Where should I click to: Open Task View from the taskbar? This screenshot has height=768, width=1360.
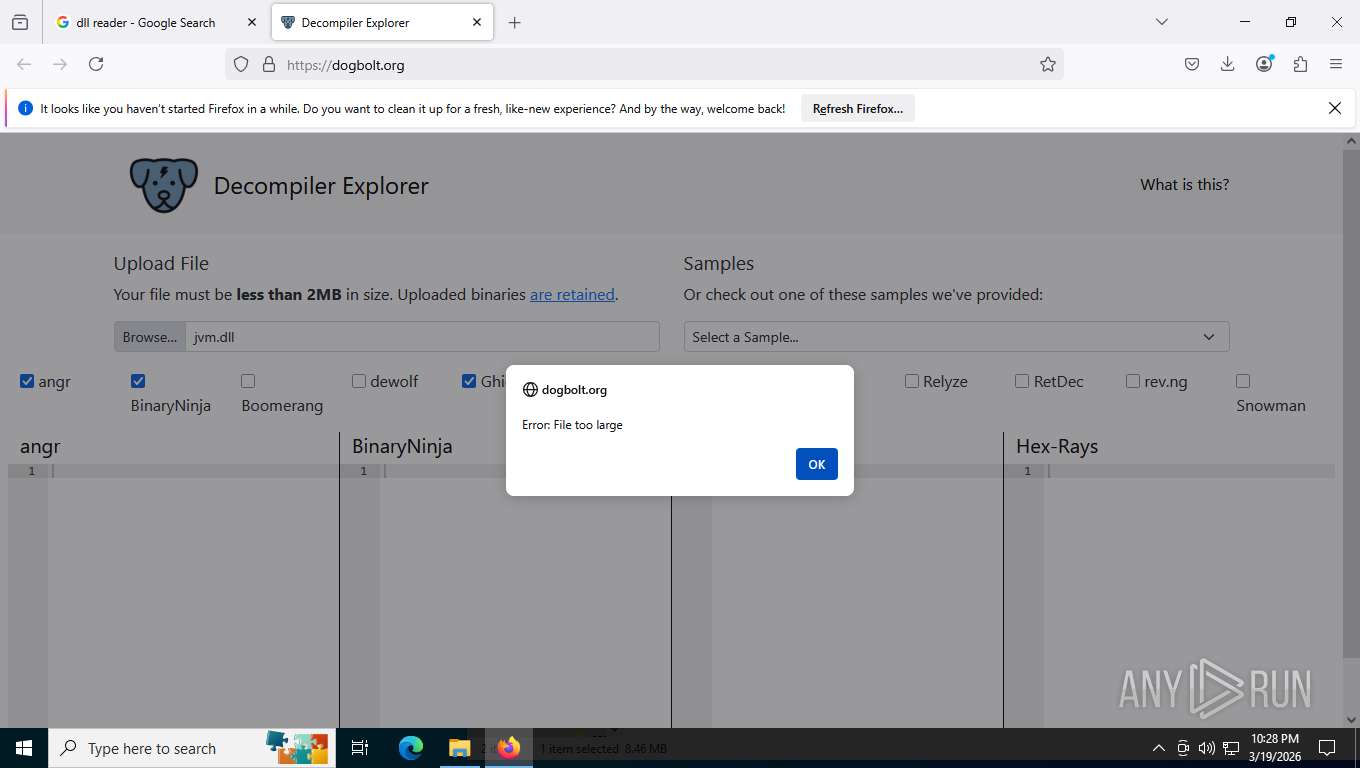click(x=360, y=748)
